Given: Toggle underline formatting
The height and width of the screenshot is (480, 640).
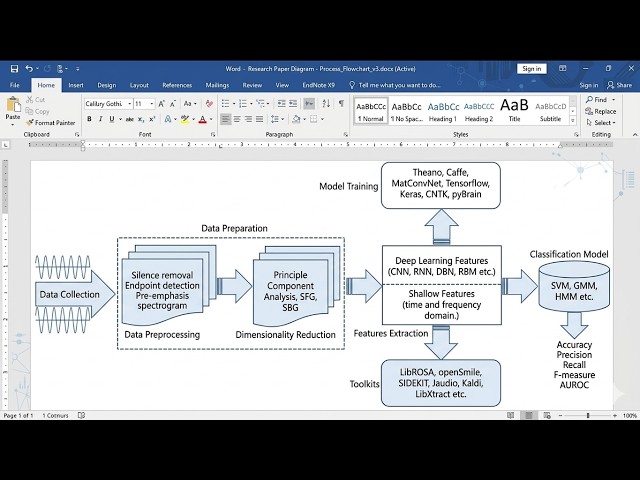Looking at the screenshot, I should (111, 119).
